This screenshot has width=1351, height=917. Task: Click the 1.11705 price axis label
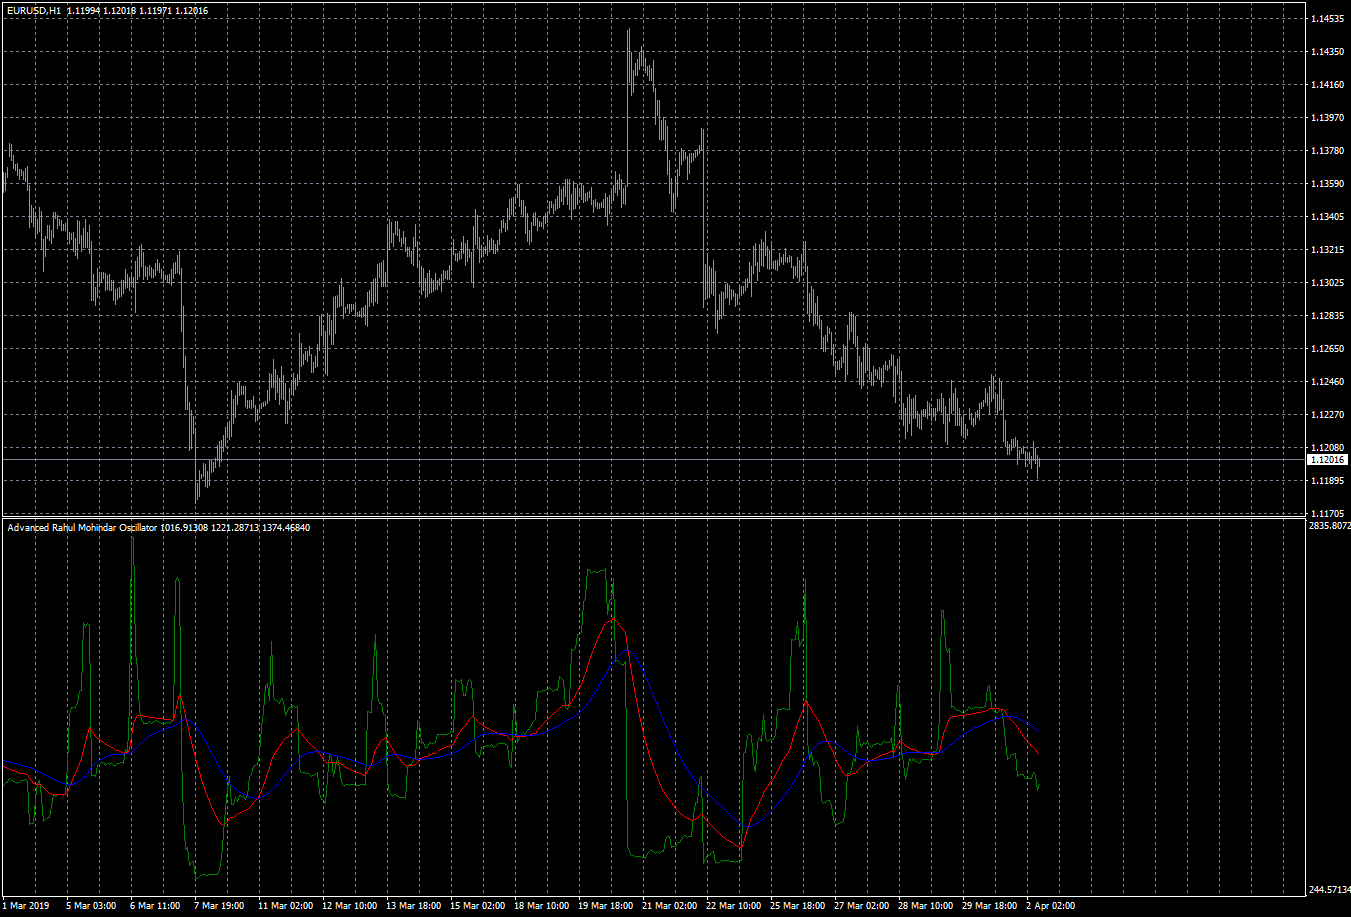(x=1327, y=513)
